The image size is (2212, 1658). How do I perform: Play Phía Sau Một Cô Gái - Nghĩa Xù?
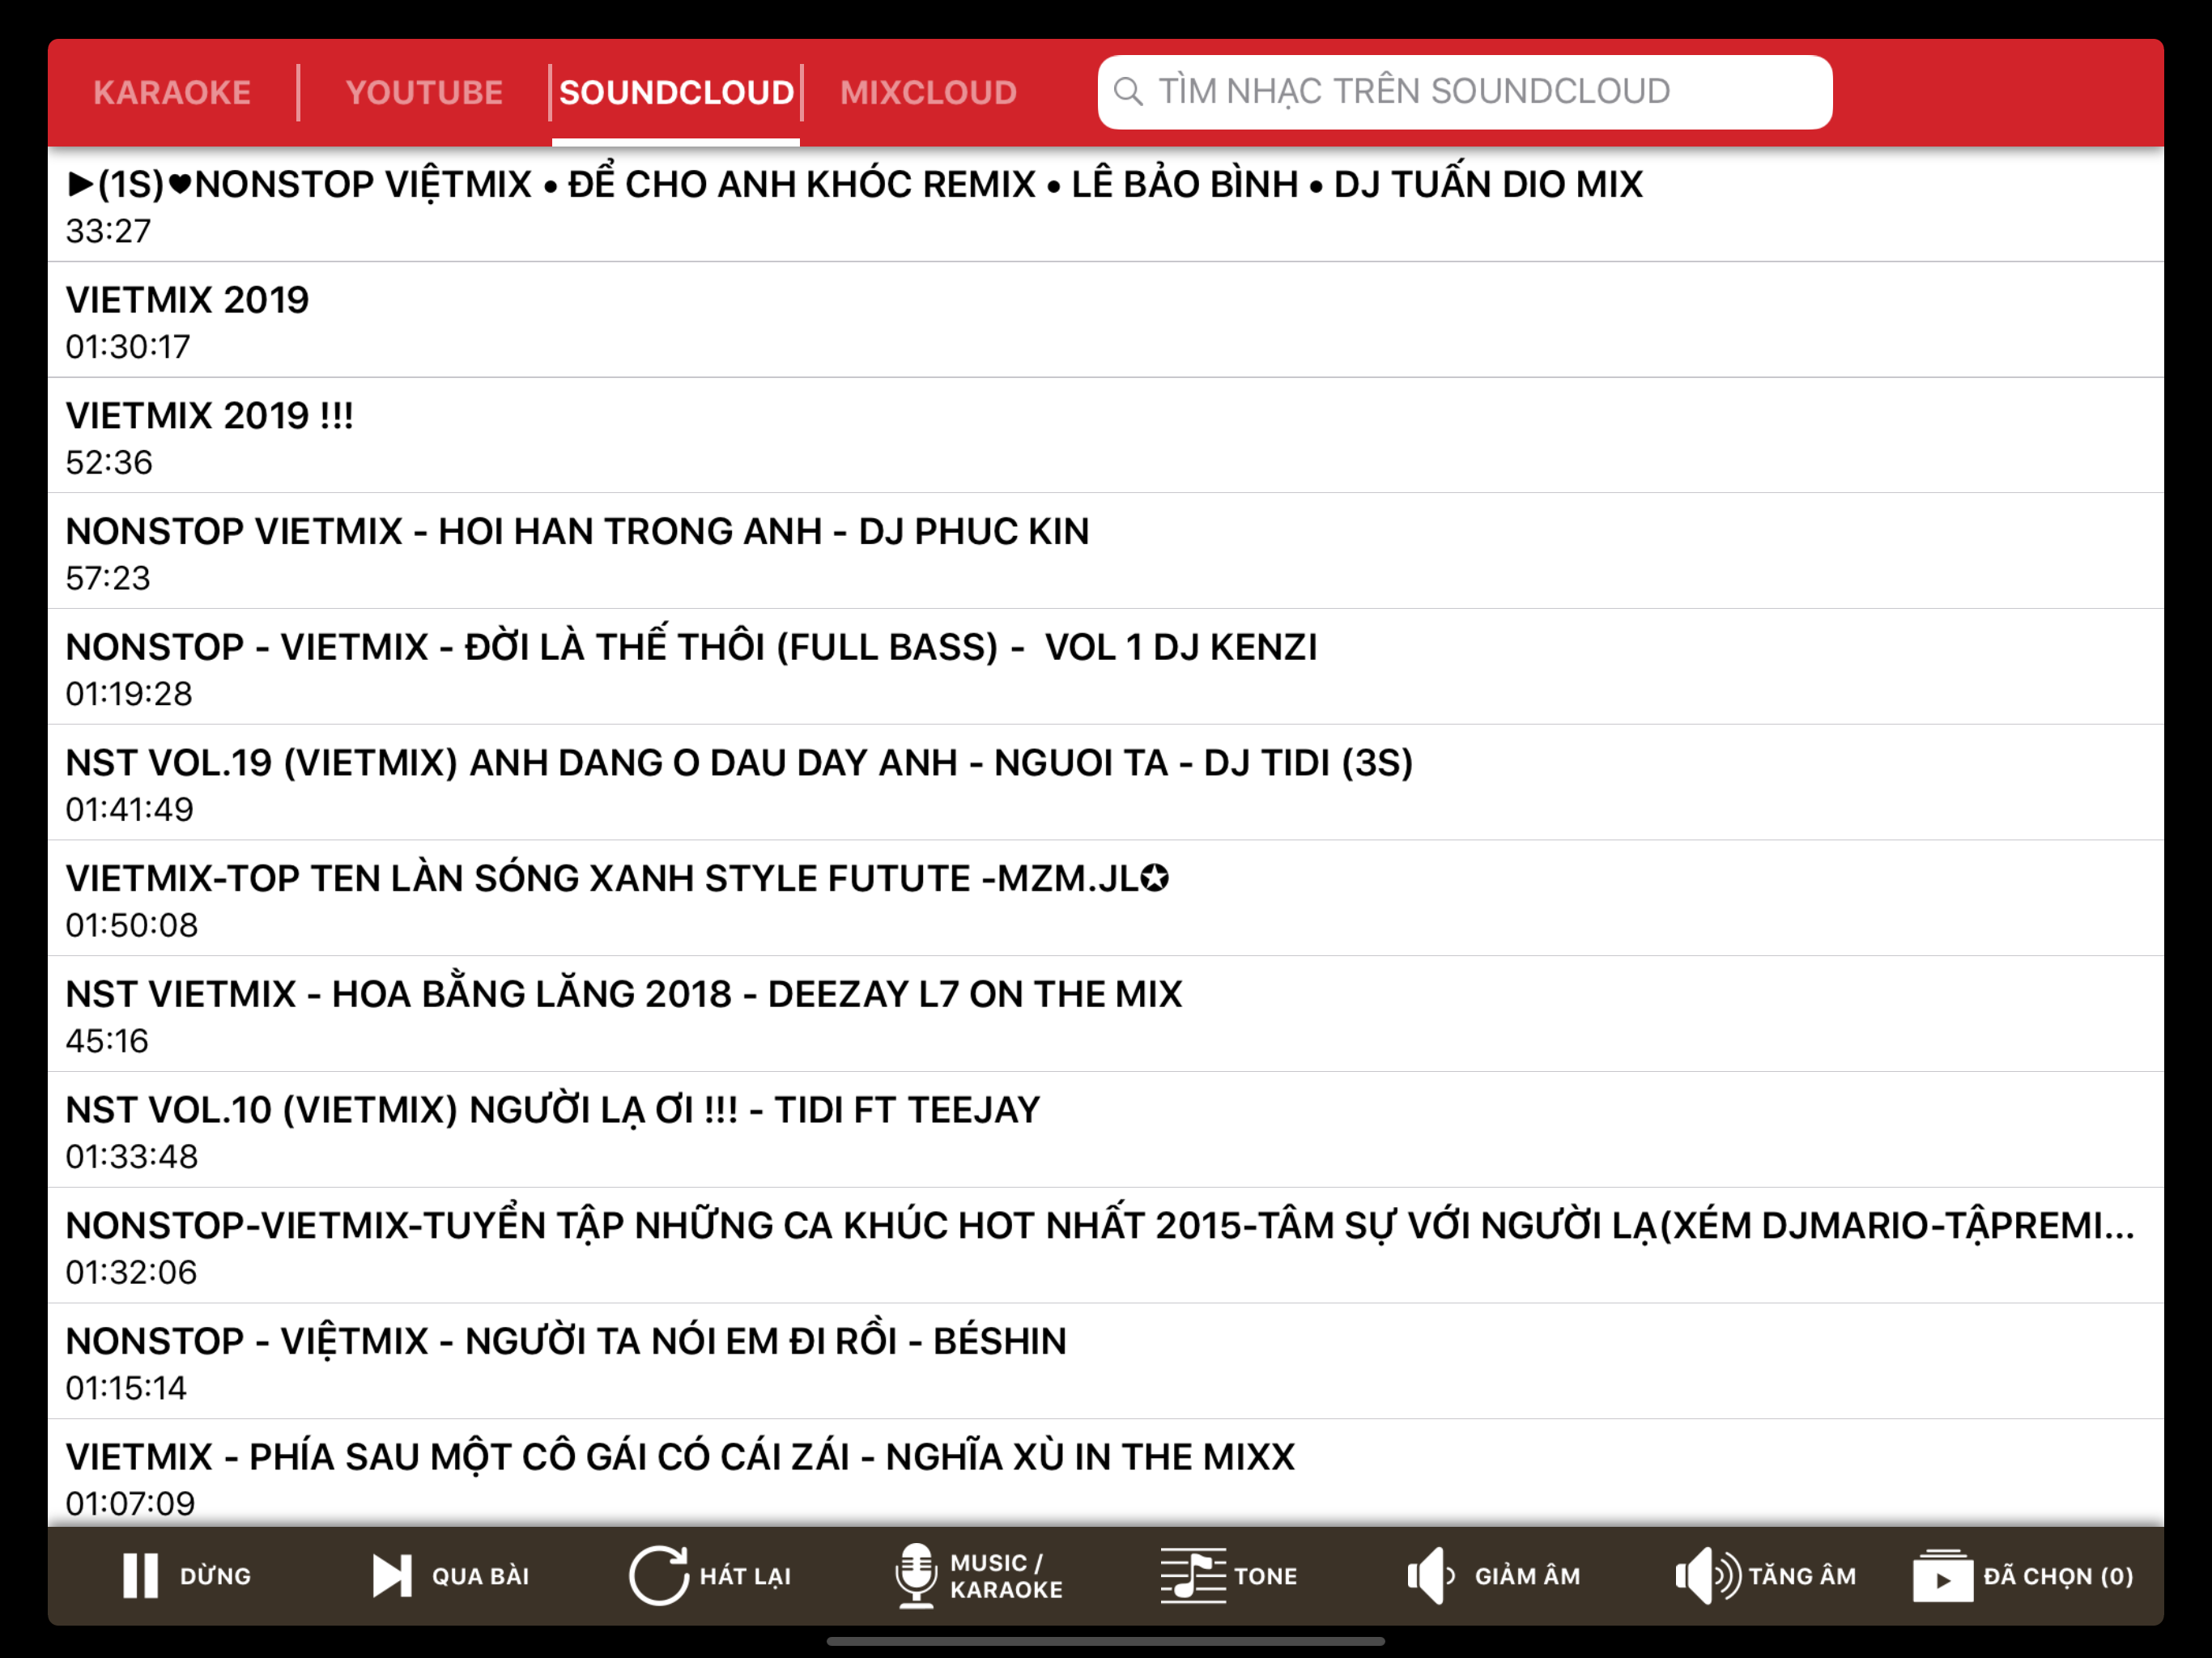(1106, 1474)
